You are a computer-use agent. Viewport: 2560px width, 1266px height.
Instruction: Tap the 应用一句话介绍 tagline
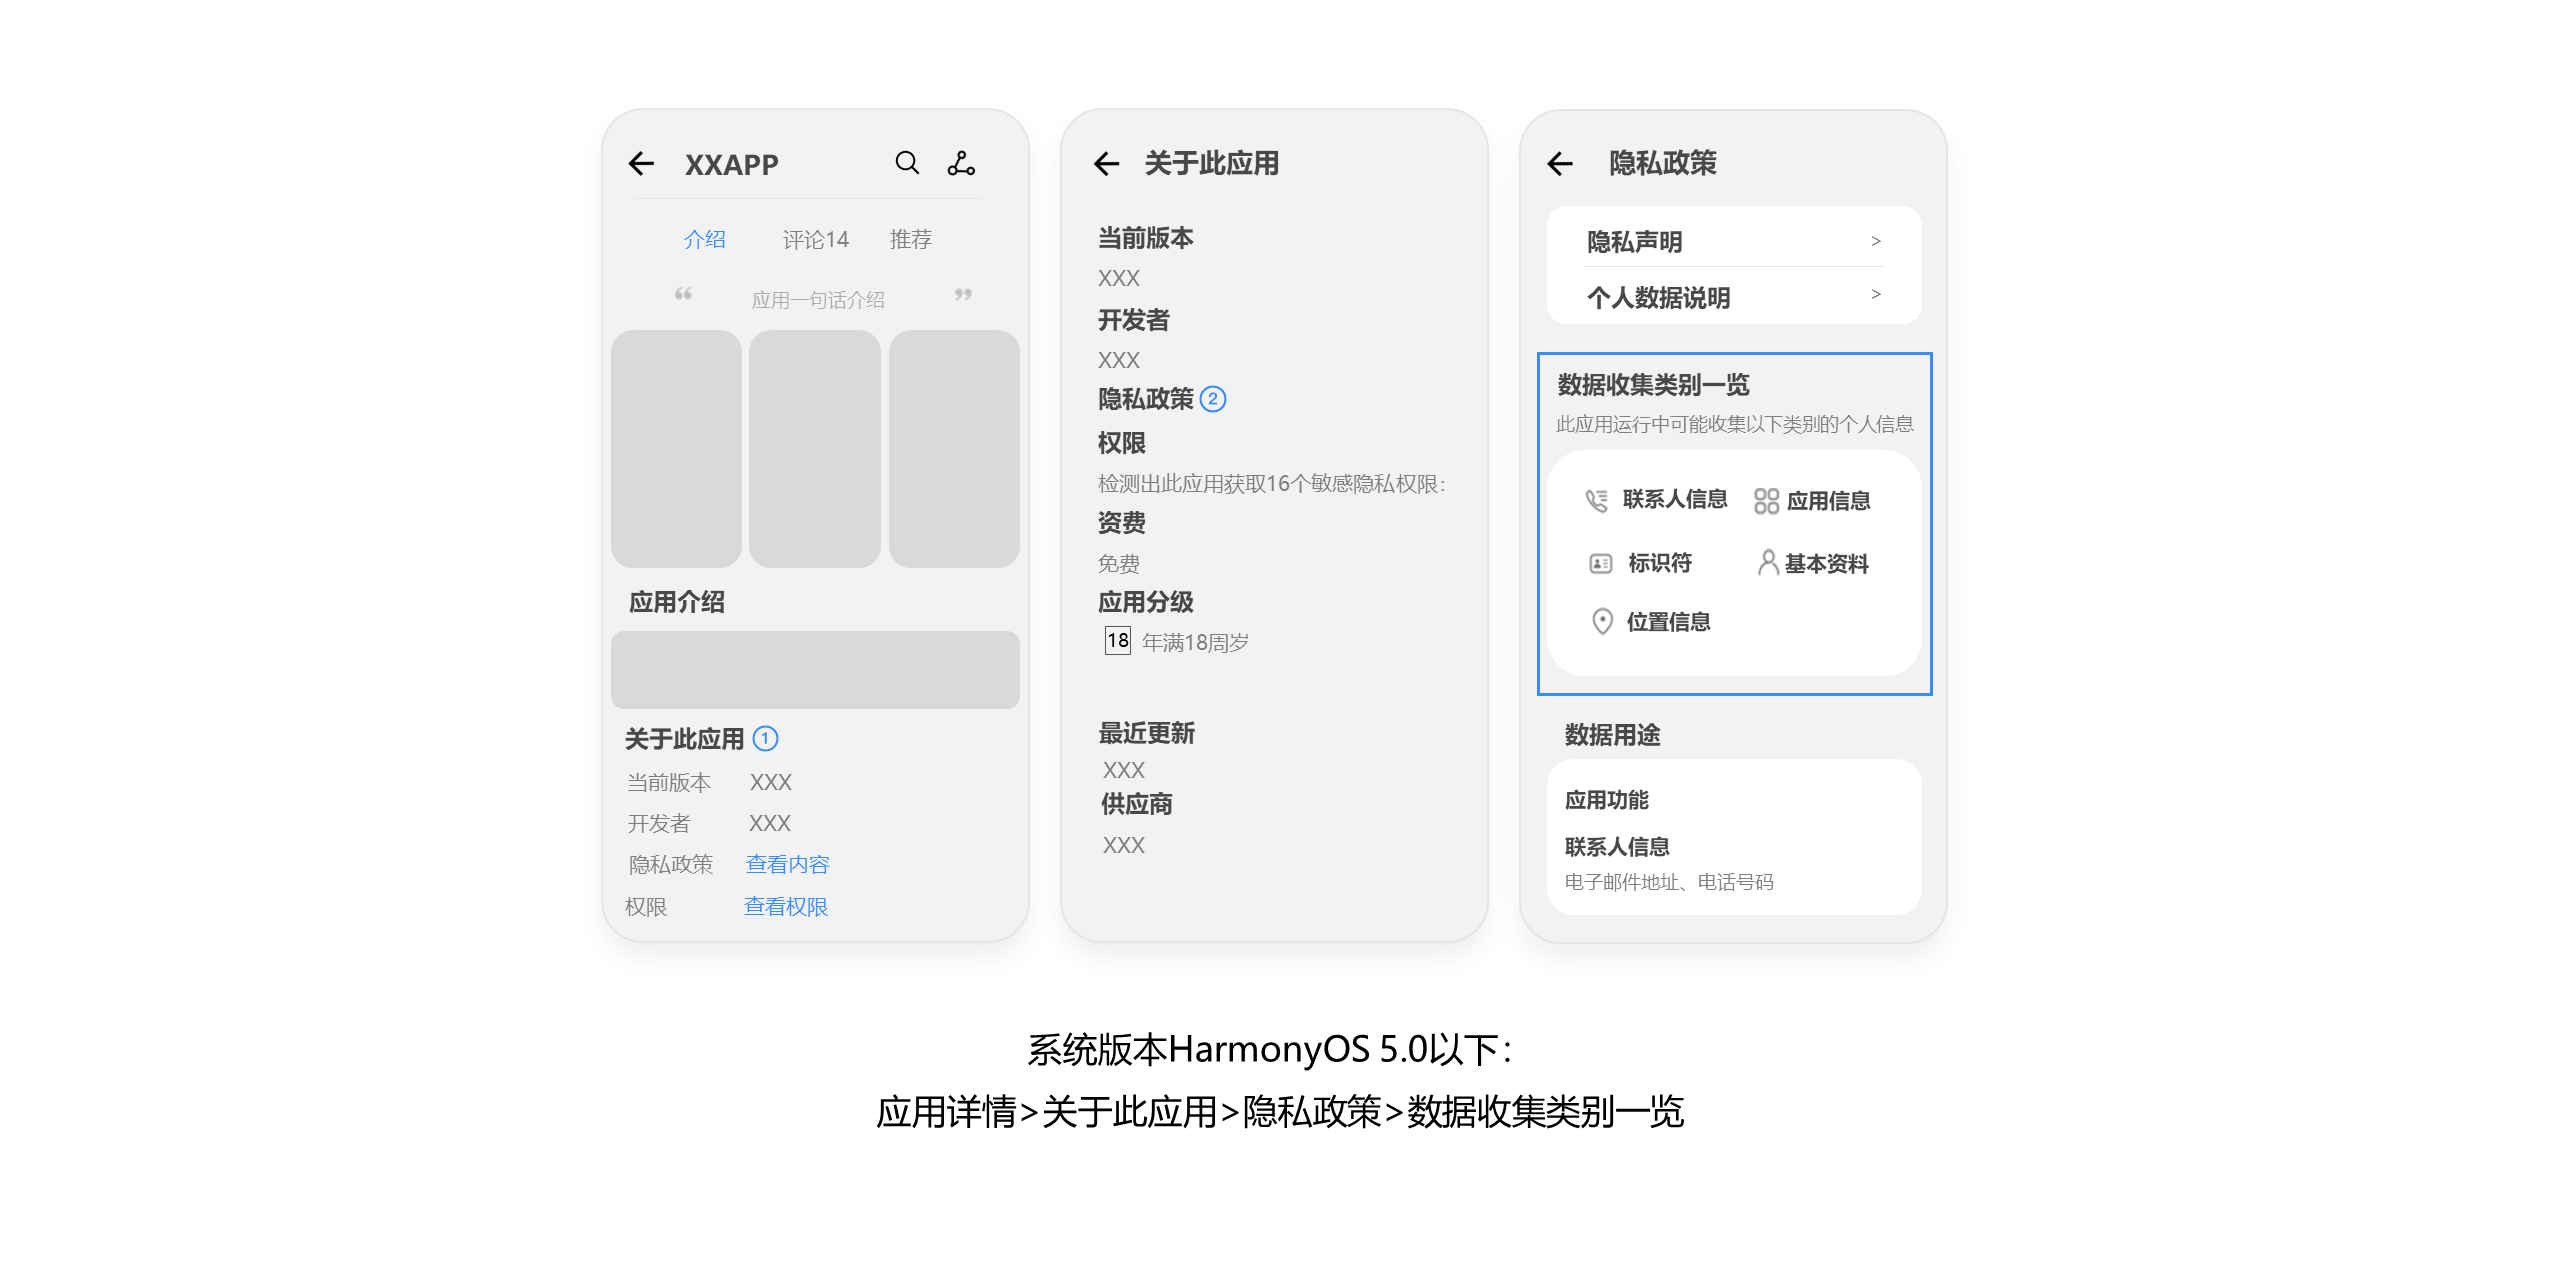818,300
